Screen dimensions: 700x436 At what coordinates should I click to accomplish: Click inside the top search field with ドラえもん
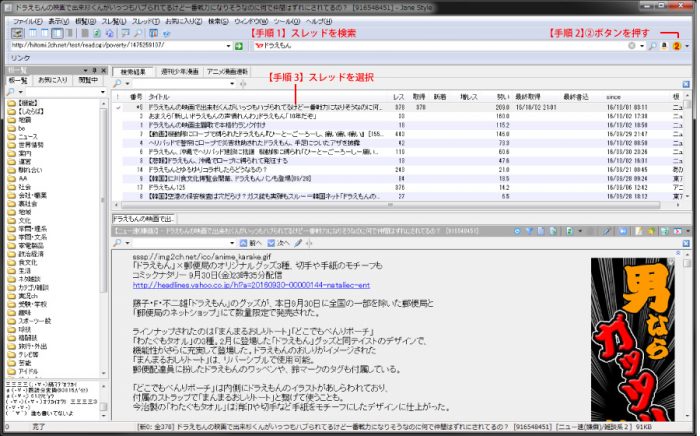click(440, 46)
